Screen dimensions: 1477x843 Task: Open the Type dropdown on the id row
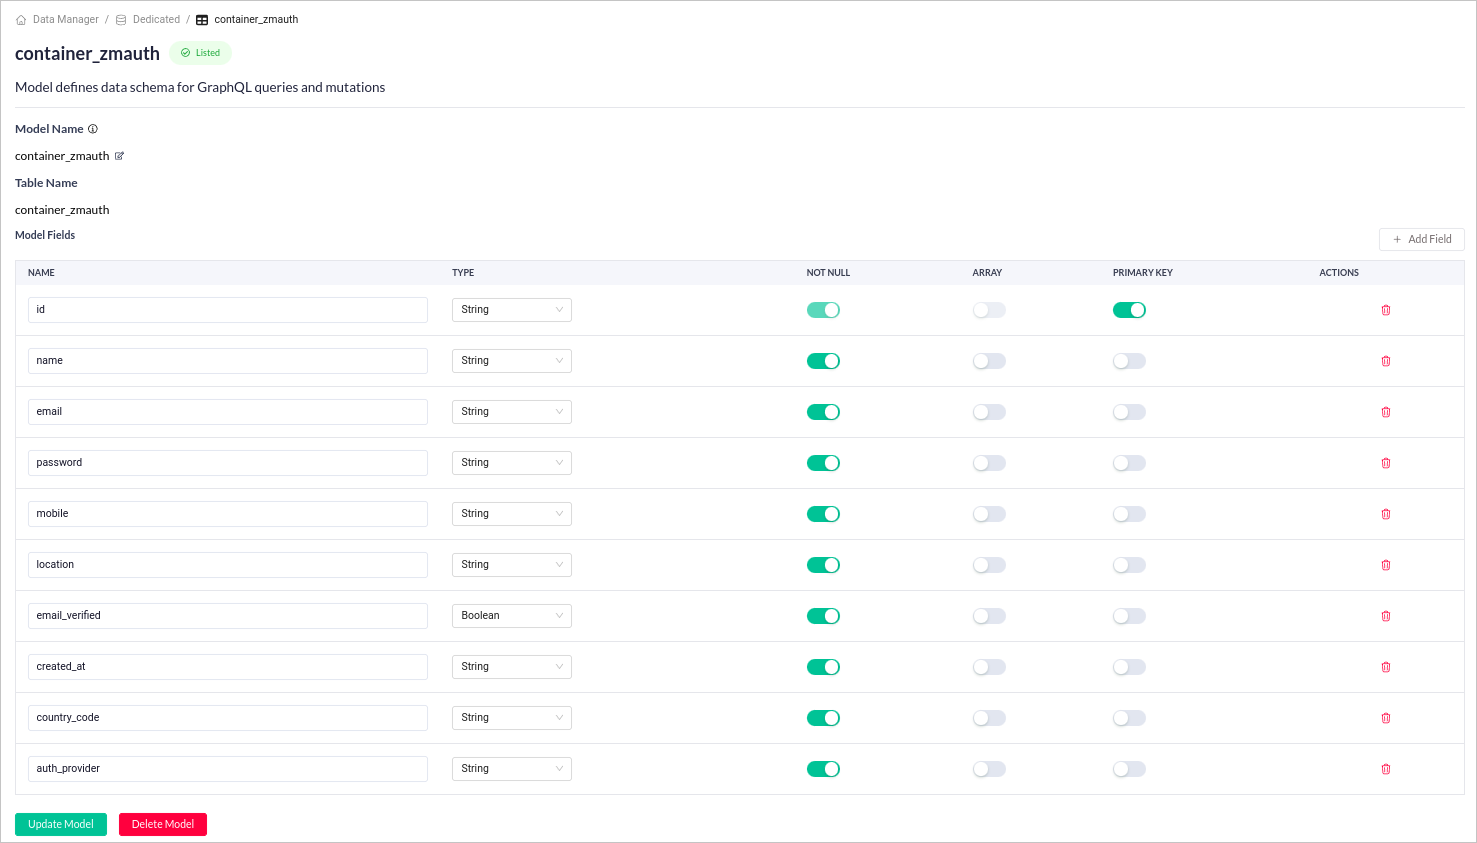(x=511, y=310)
